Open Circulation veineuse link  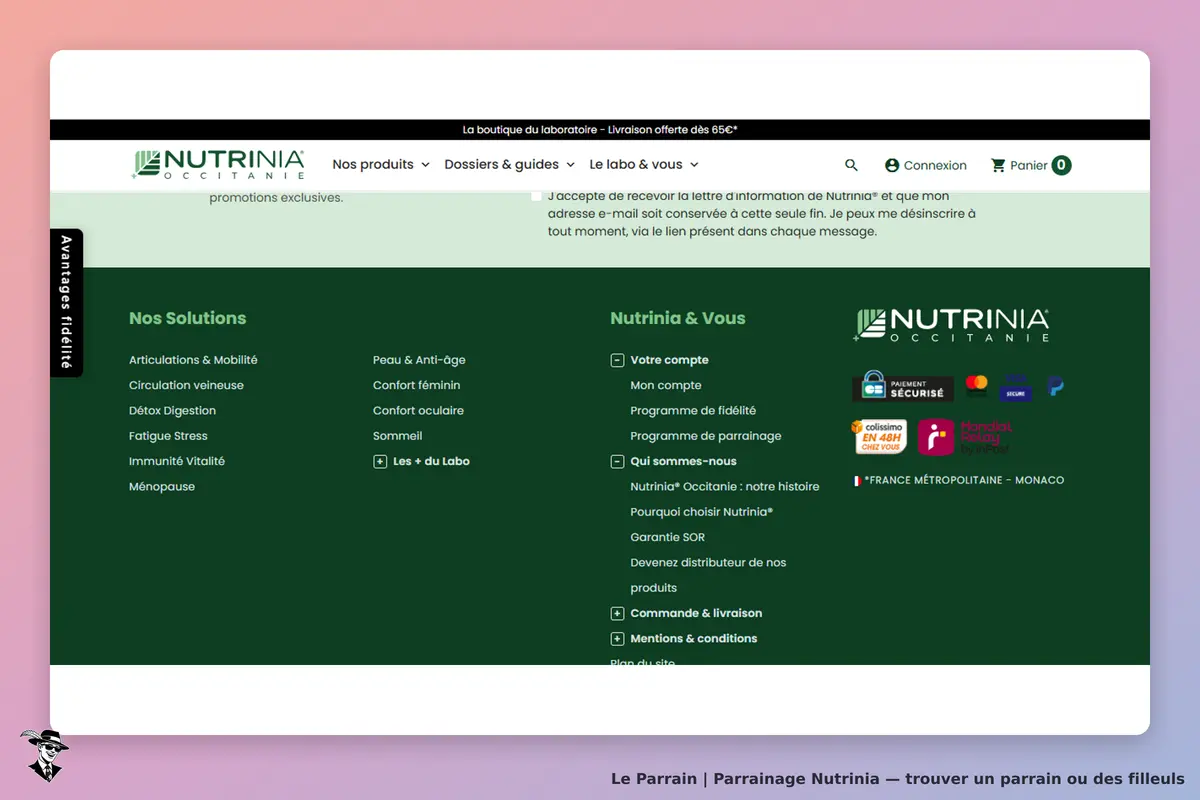point(186,385)
